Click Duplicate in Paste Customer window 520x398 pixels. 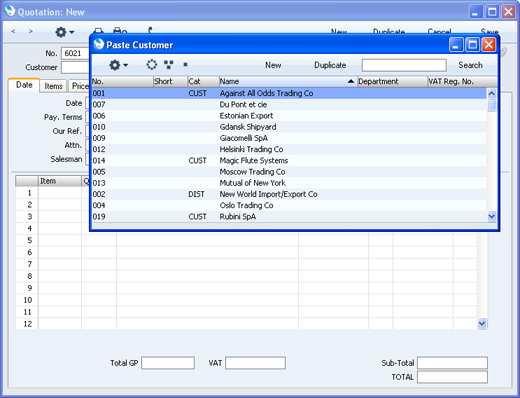click(x=330, y=65)
